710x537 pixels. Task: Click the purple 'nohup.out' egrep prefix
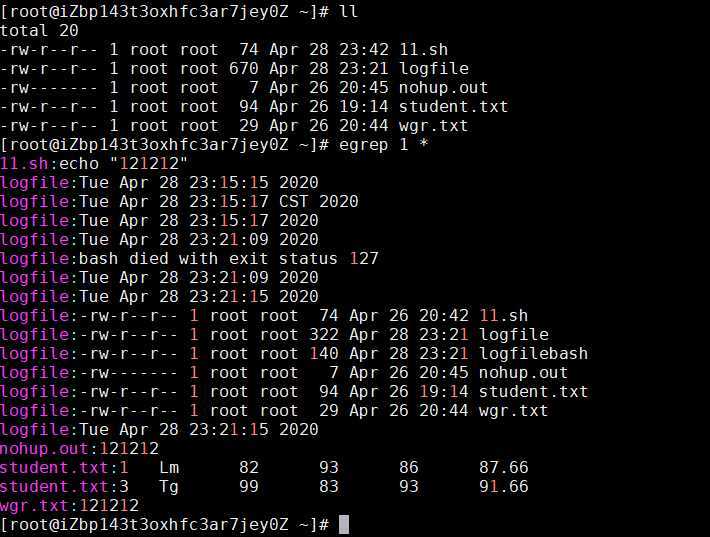(44, 448)
